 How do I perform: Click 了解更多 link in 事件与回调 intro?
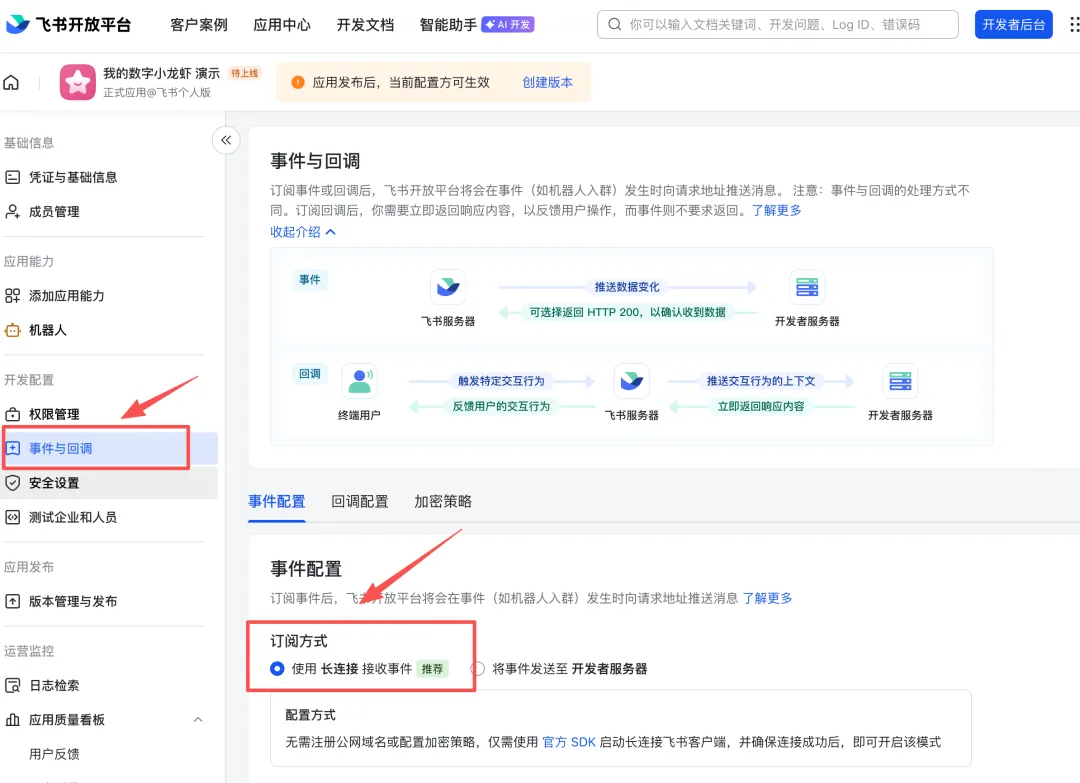click(x=776, y=210)
